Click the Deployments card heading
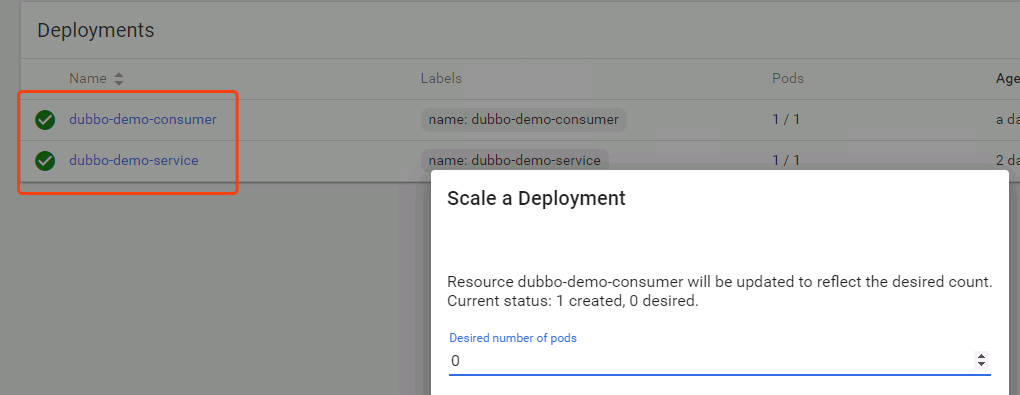This screenshot has height=395, width=1020. coord(96,30)
